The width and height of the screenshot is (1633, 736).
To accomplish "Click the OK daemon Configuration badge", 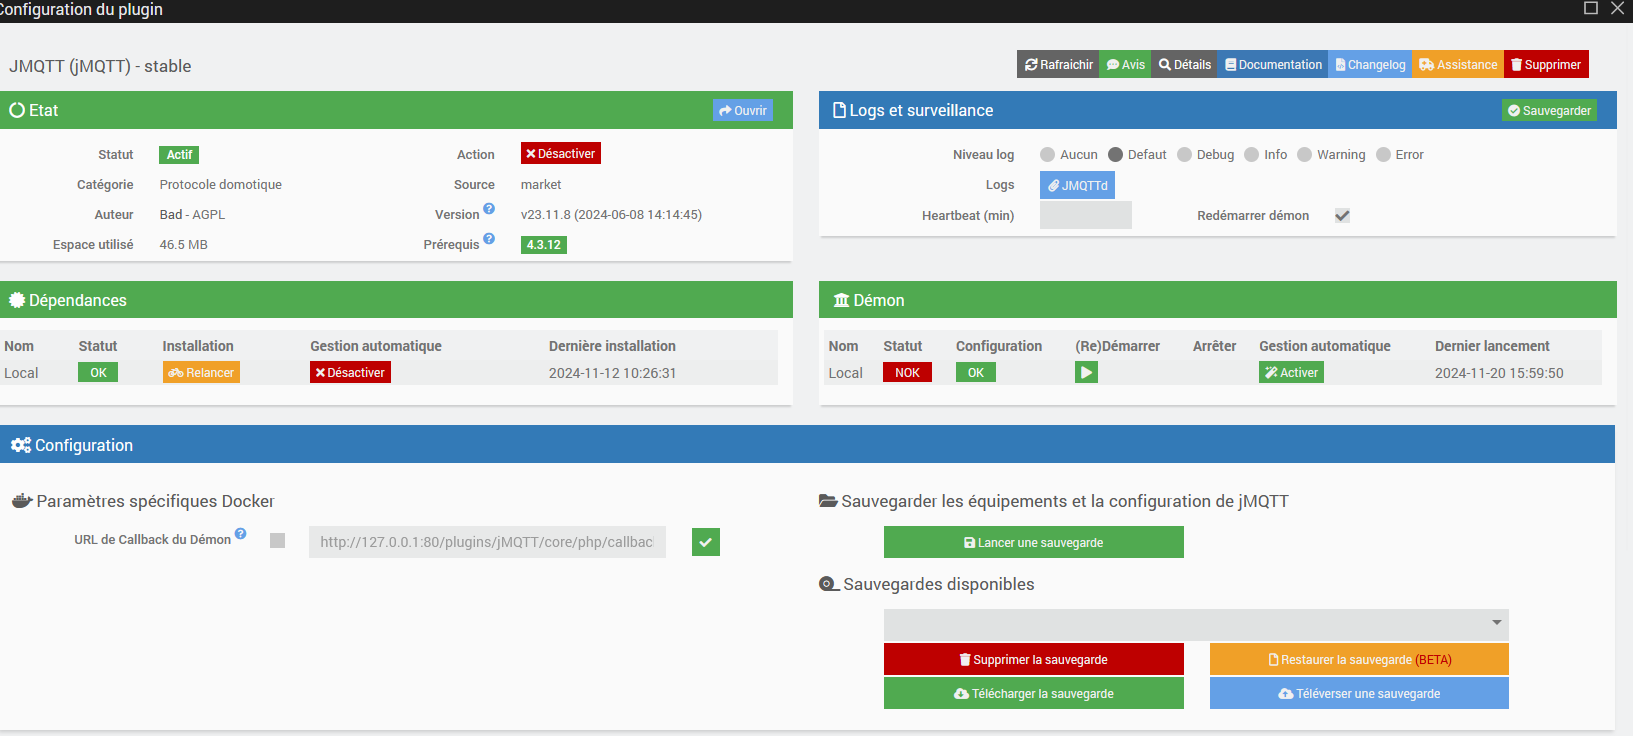I will [x=976, y=372].
